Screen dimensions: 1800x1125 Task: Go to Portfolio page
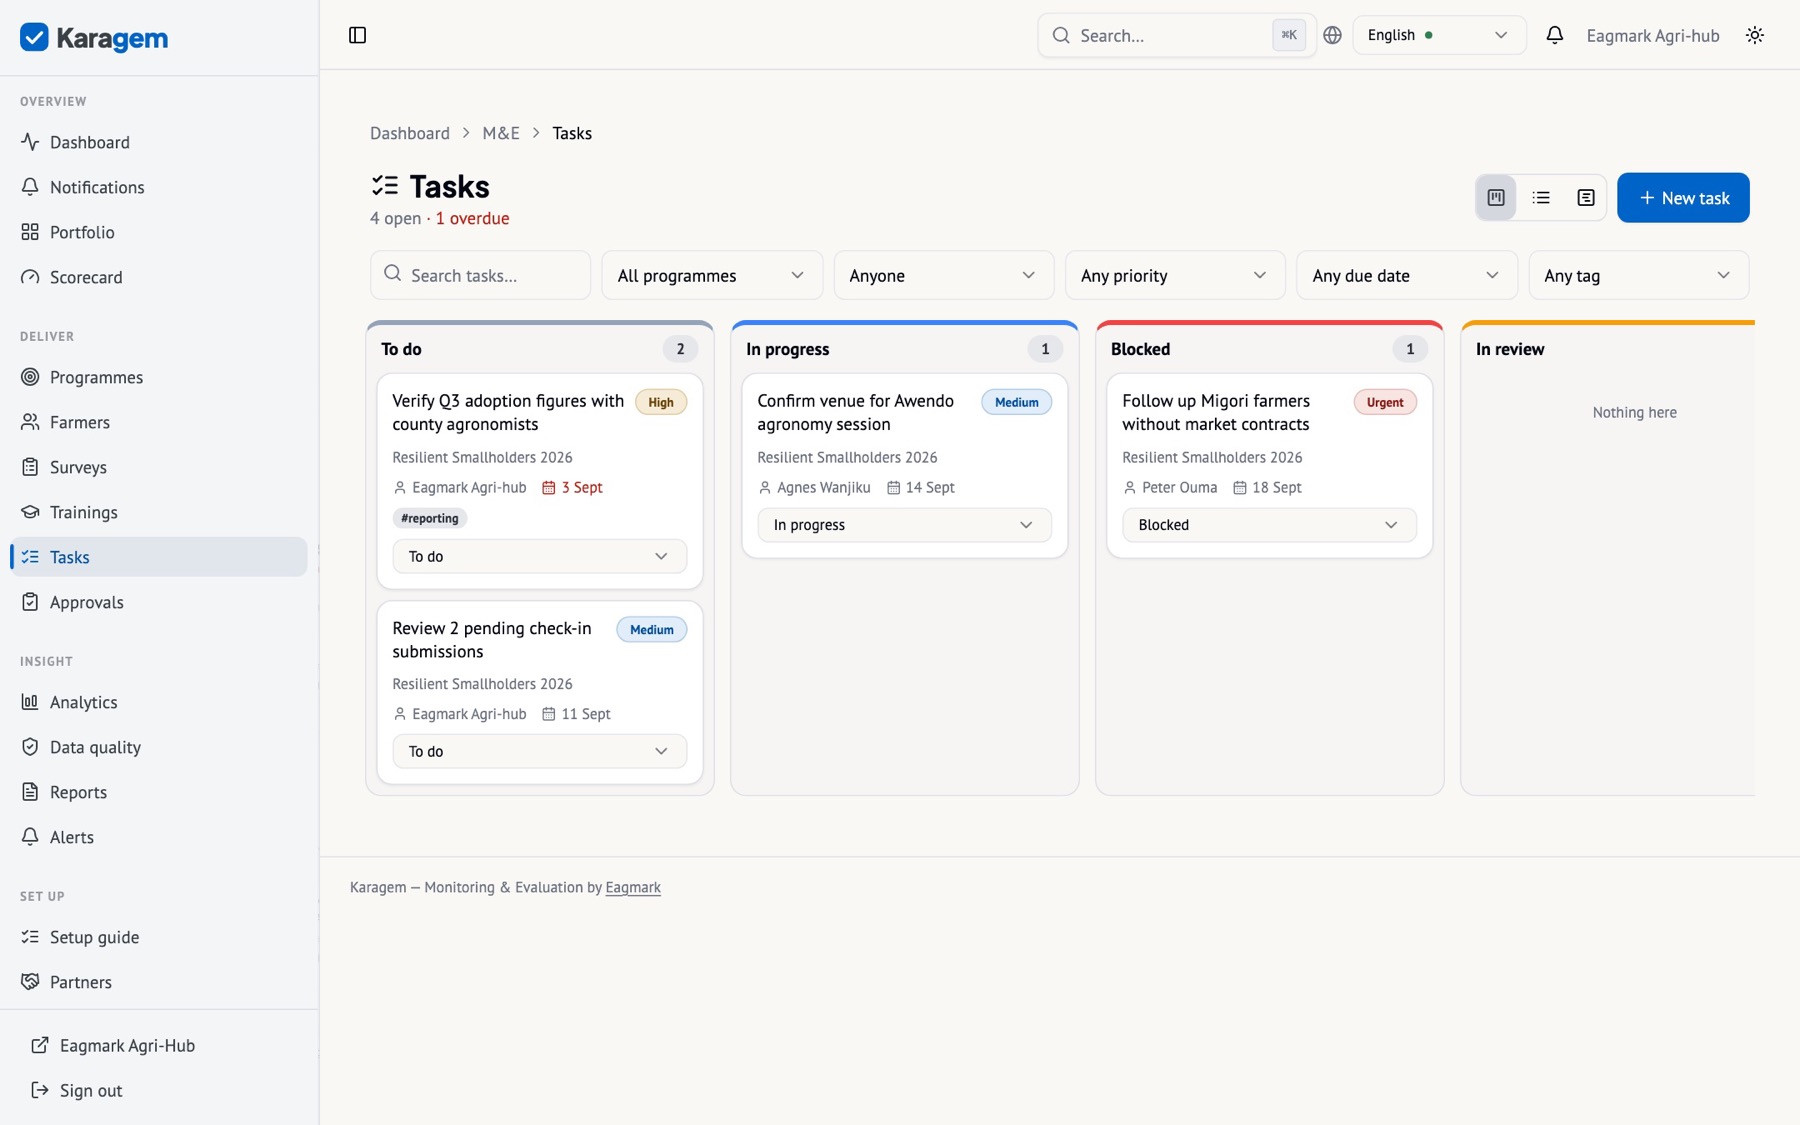click(159, 232)
